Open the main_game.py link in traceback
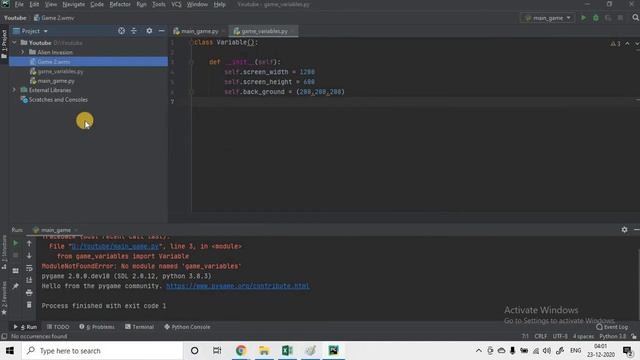This screenshot has height=360, width=640. [115, 247]
